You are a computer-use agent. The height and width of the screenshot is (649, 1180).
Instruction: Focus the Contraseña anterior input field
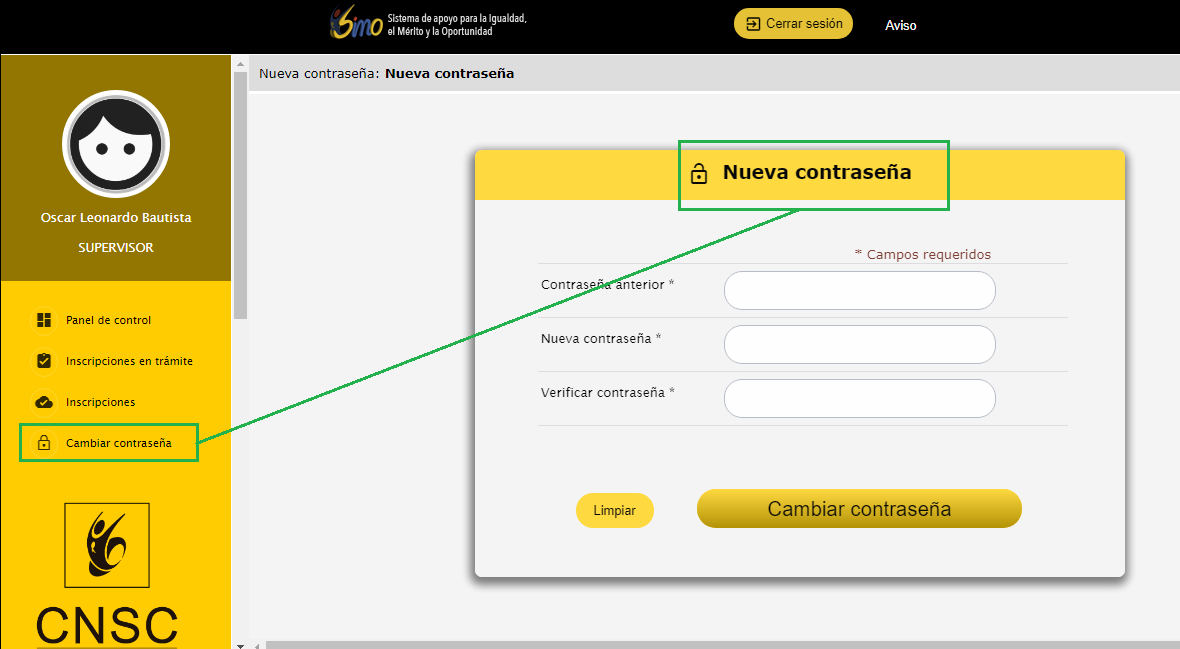pyautogui.click(x=859, y=291)
